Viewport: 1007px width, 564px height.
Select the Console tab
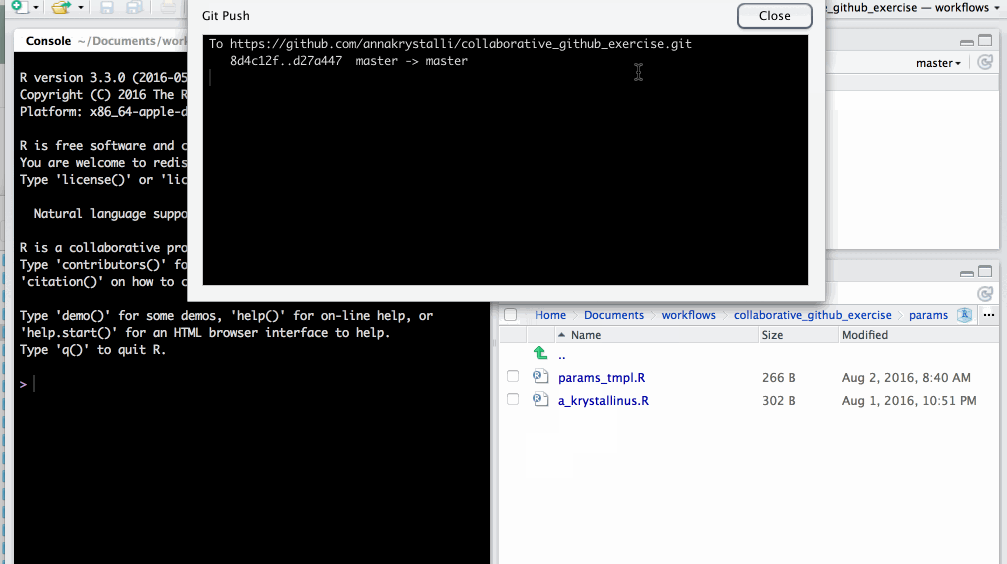coord(48,41)
